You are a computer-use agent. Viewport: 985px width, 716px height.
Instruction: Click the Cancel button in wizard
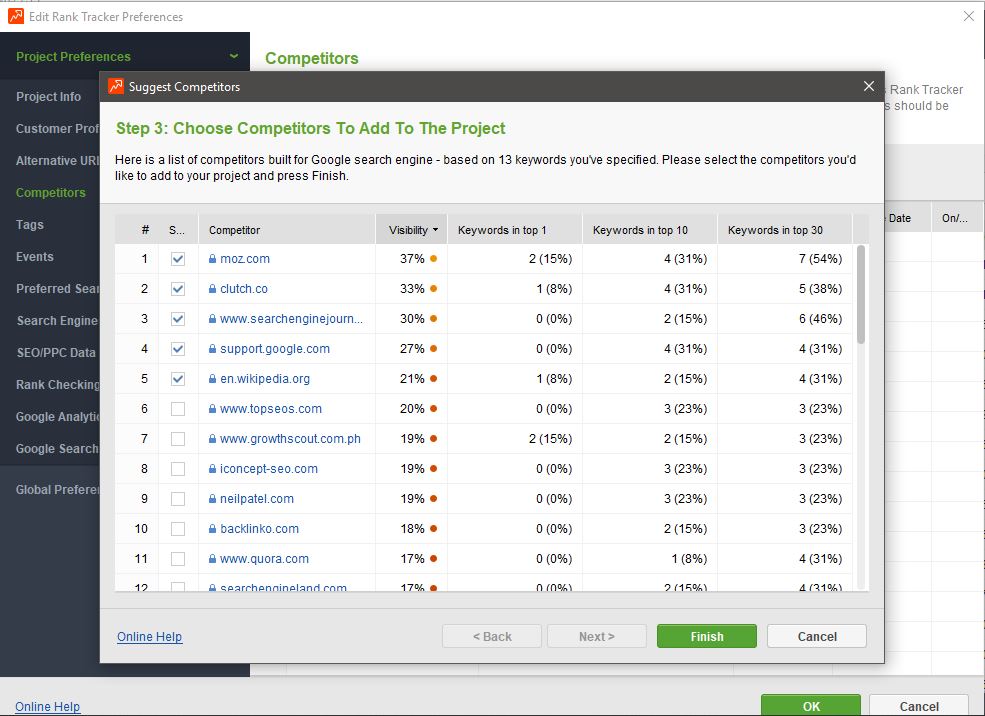point(816,636)
